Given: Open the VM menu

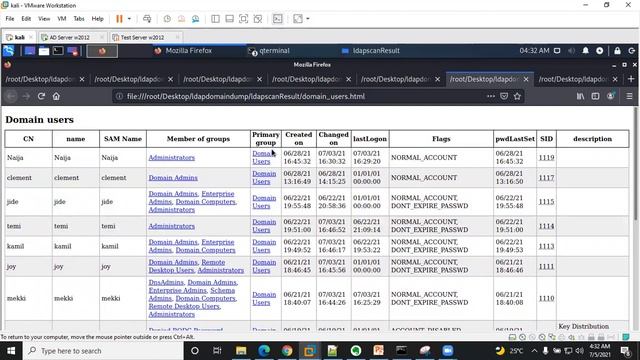Looking at the screenshot, I should 62,19.
